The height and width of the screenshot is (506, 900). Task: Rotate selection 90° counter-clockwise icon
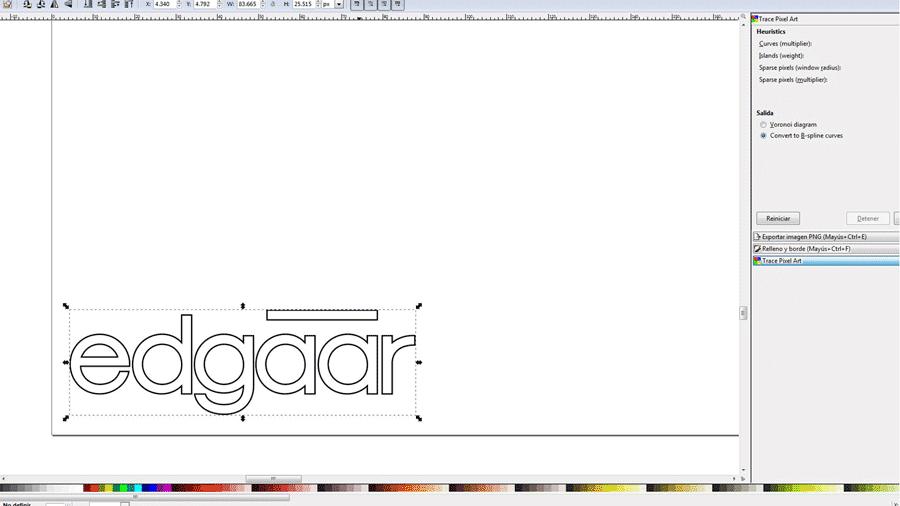(27, 4)
